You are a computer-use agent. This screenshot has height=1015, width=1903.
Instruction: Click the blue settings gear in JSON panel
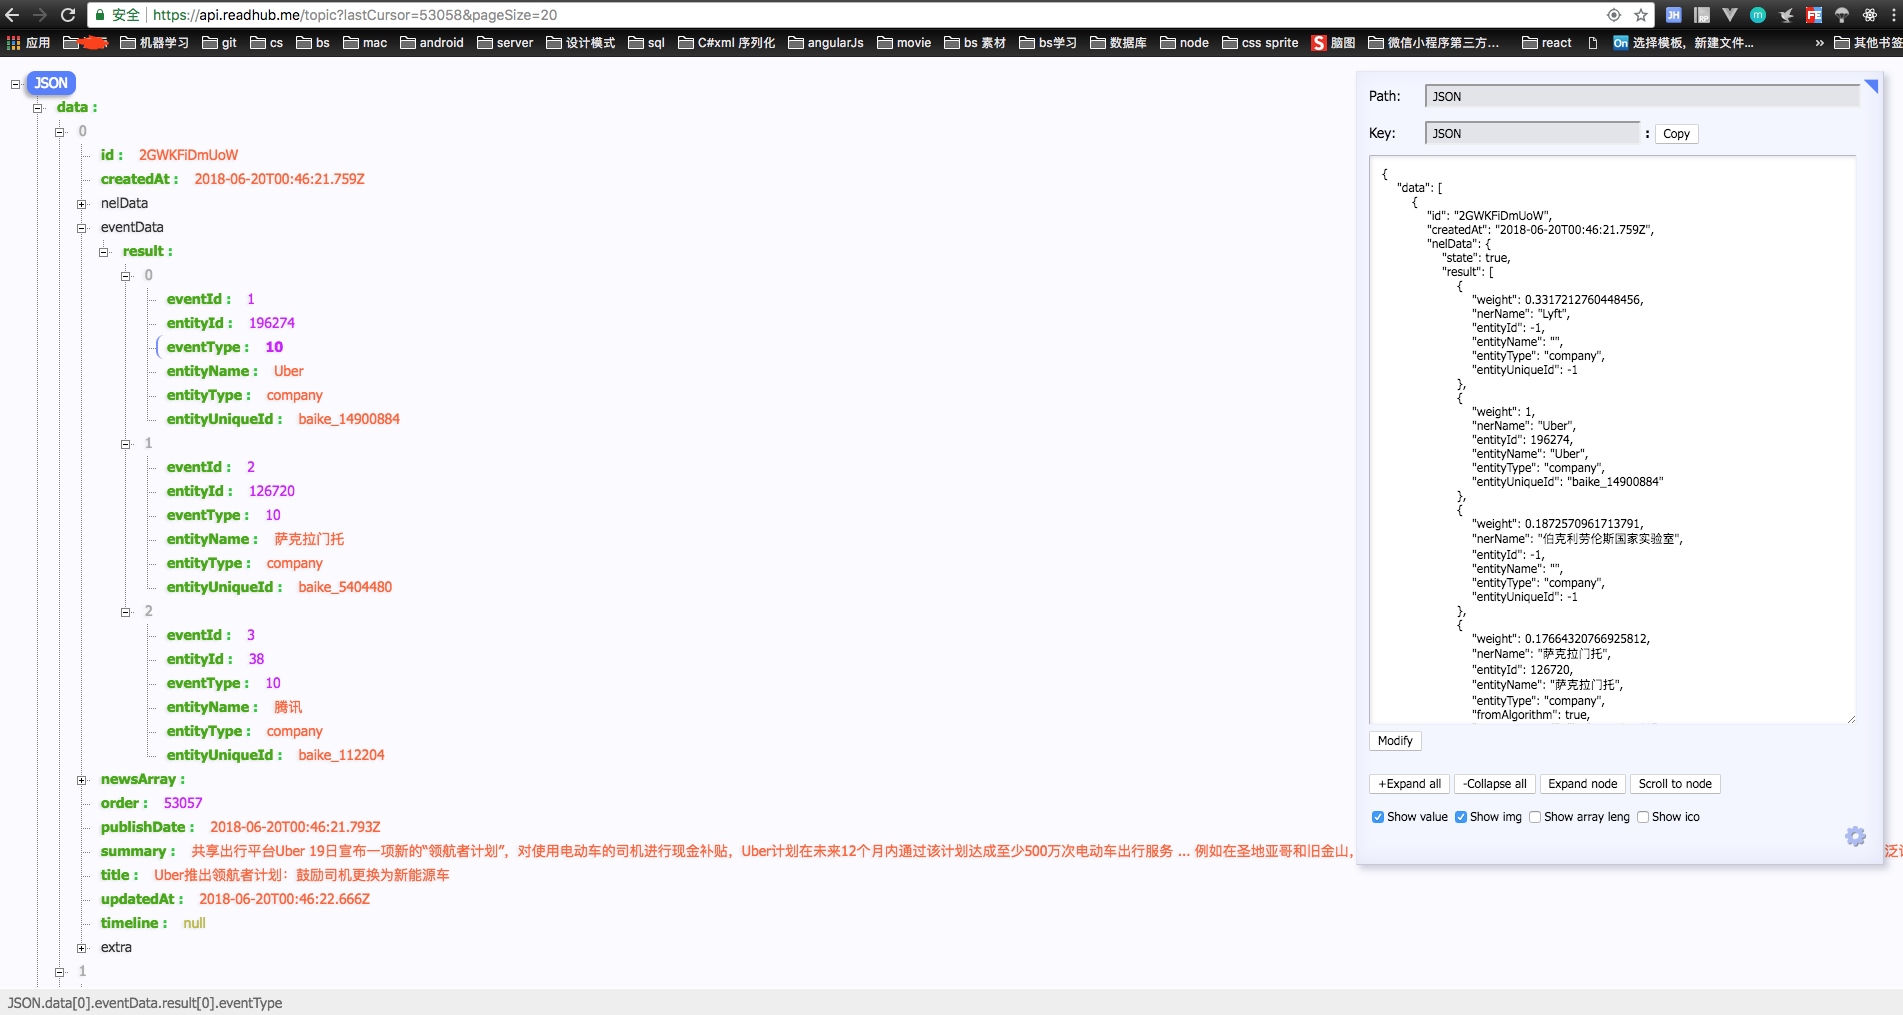1855,836
